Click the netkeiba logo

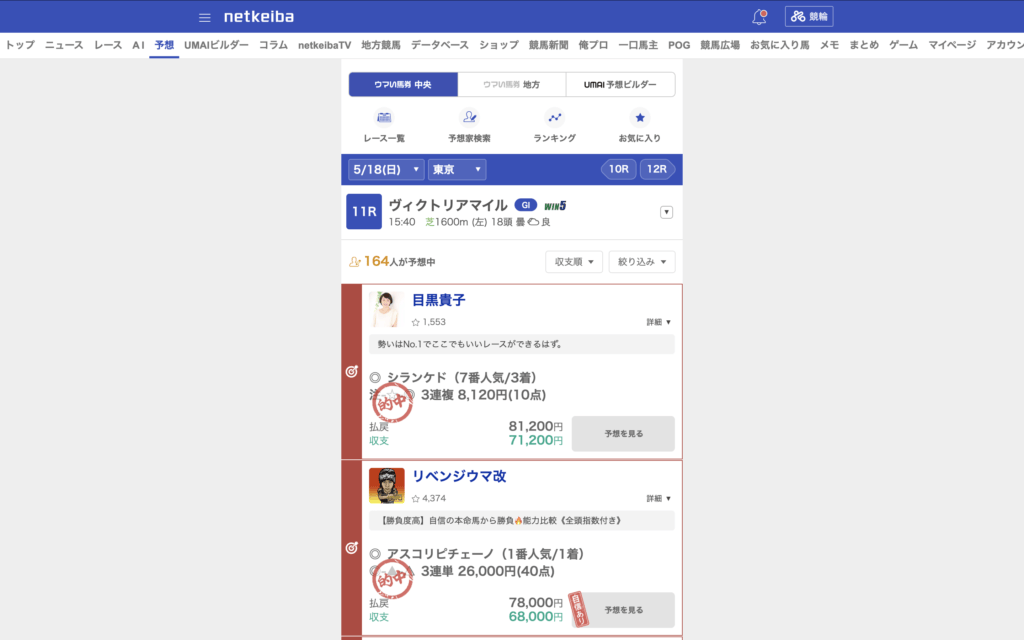259,16
